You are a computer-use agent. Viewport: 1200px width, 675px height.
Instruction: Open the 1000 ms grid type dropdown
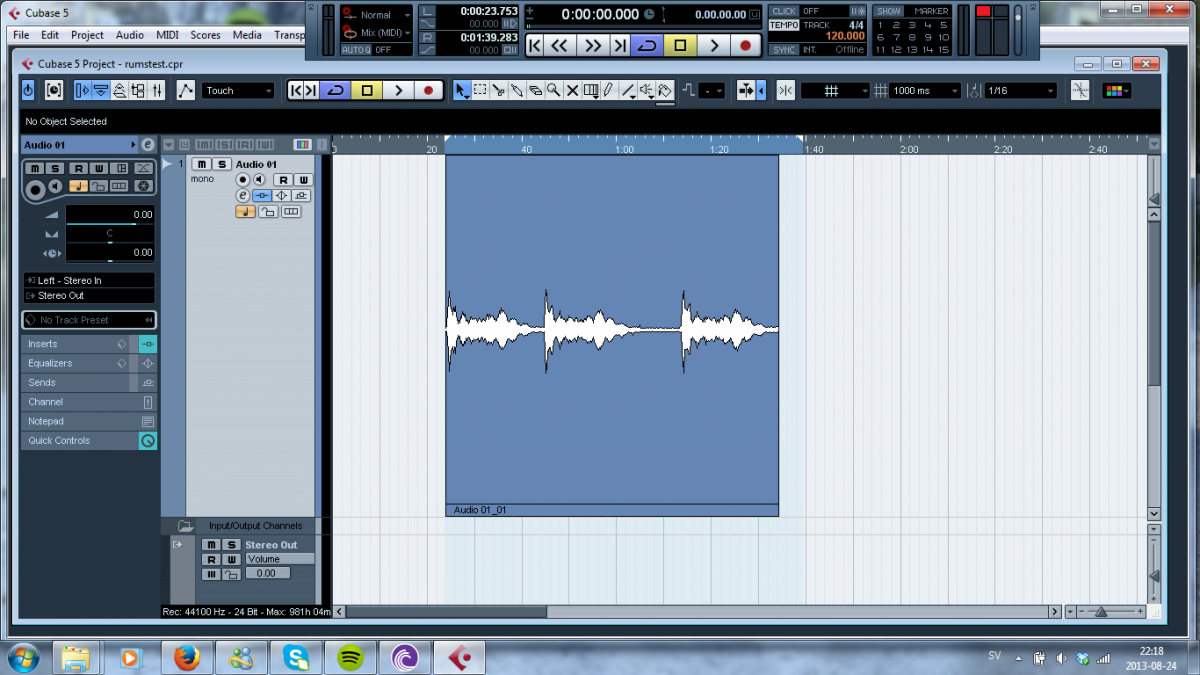coord(925,90)
